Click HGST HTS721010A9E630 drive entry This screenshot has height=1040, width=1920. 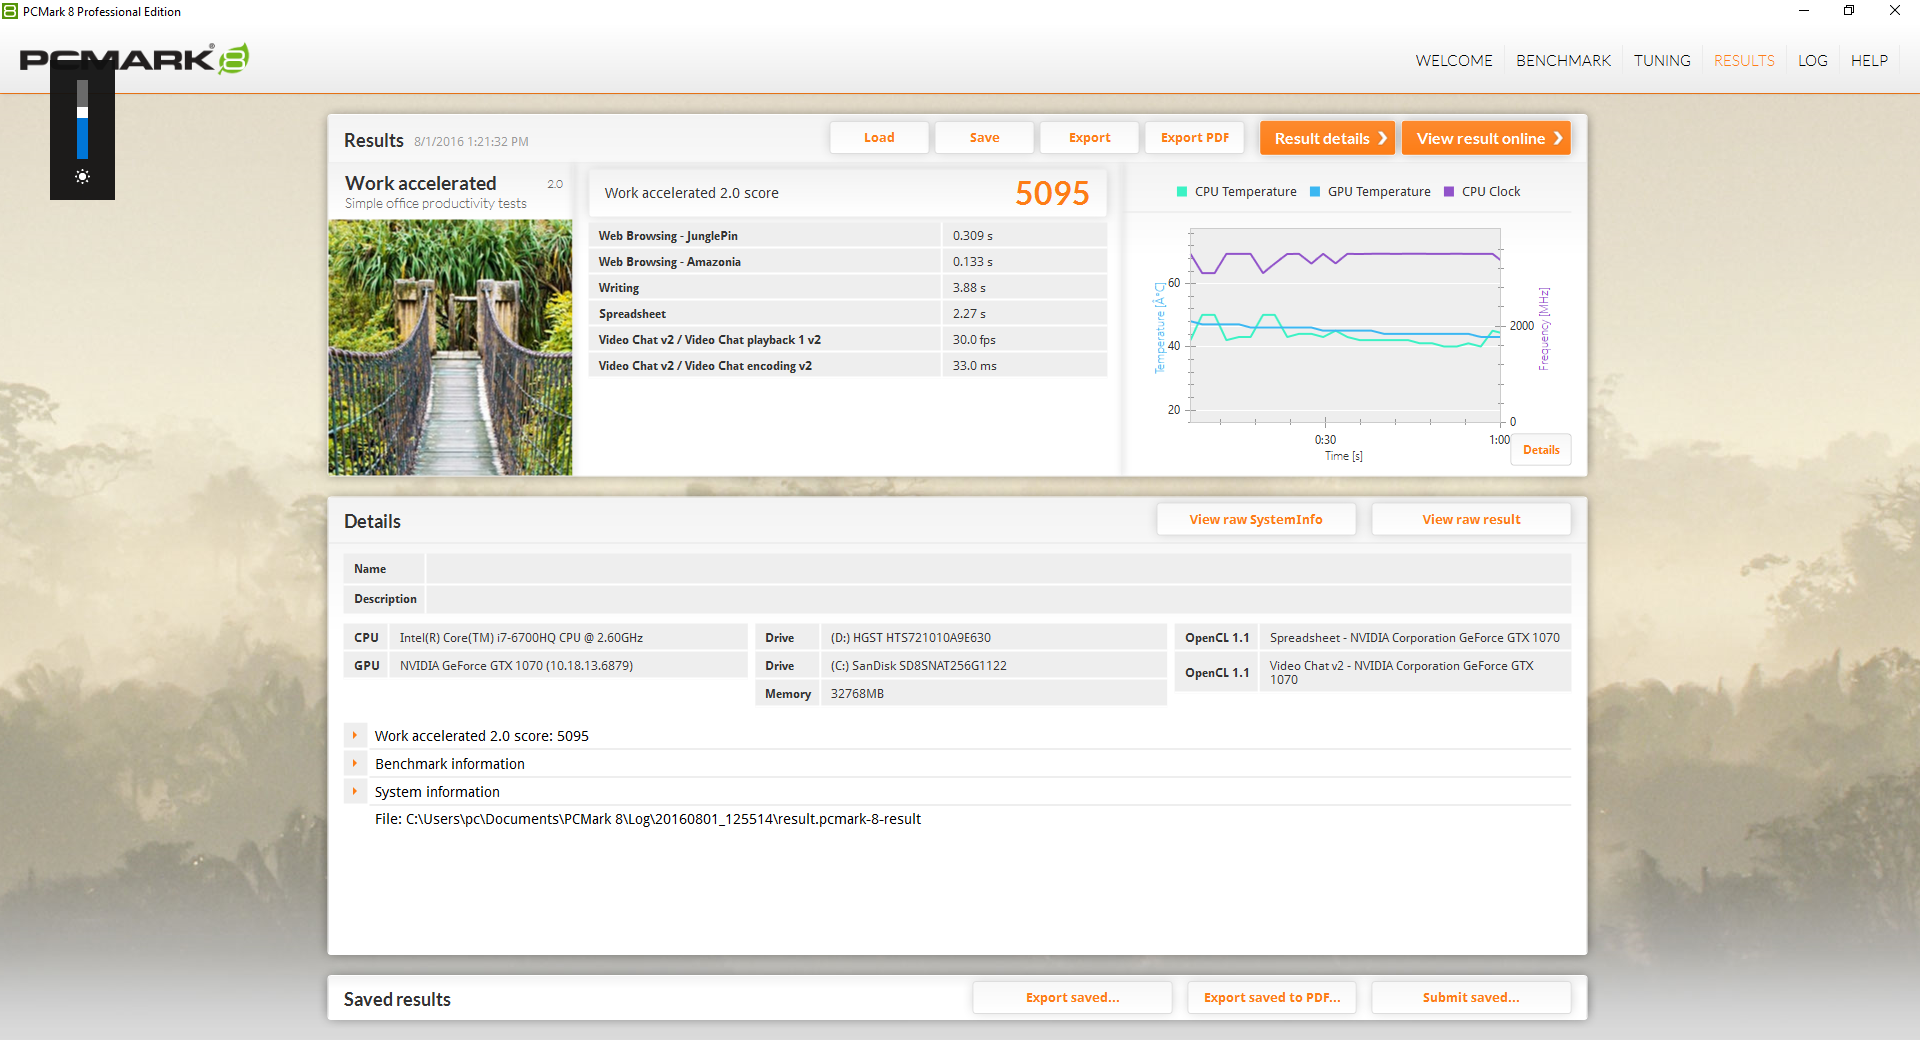point(910,637)
